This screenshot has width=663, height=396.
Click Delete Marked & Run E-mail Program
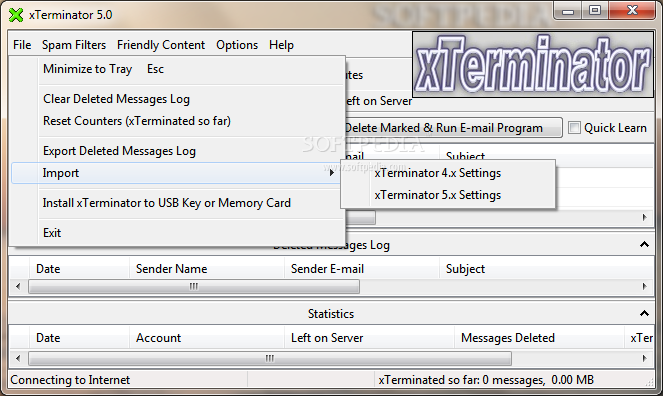coord(453,128)
